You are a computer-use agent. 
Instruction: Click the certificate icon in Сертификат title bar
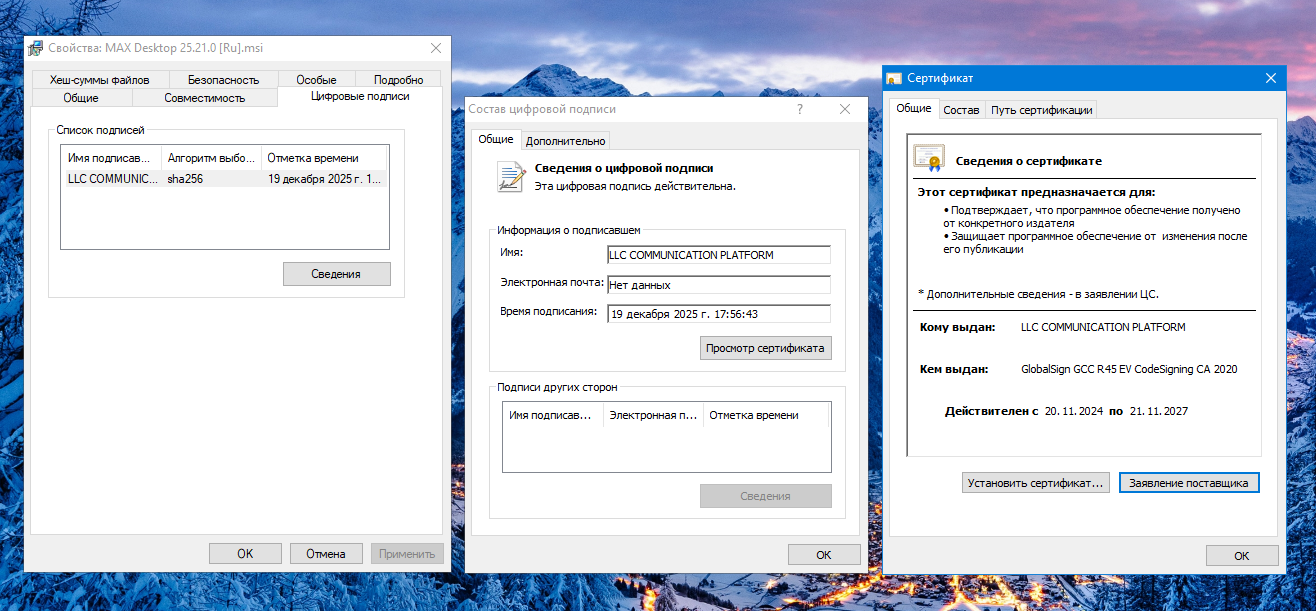(x=894, y=79)
